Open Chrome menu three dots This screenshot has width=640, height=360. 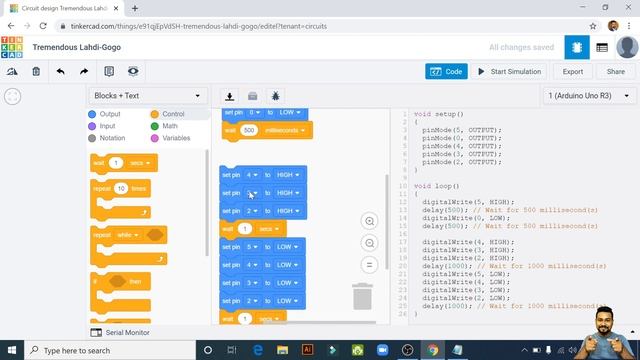tap(629, 26)
